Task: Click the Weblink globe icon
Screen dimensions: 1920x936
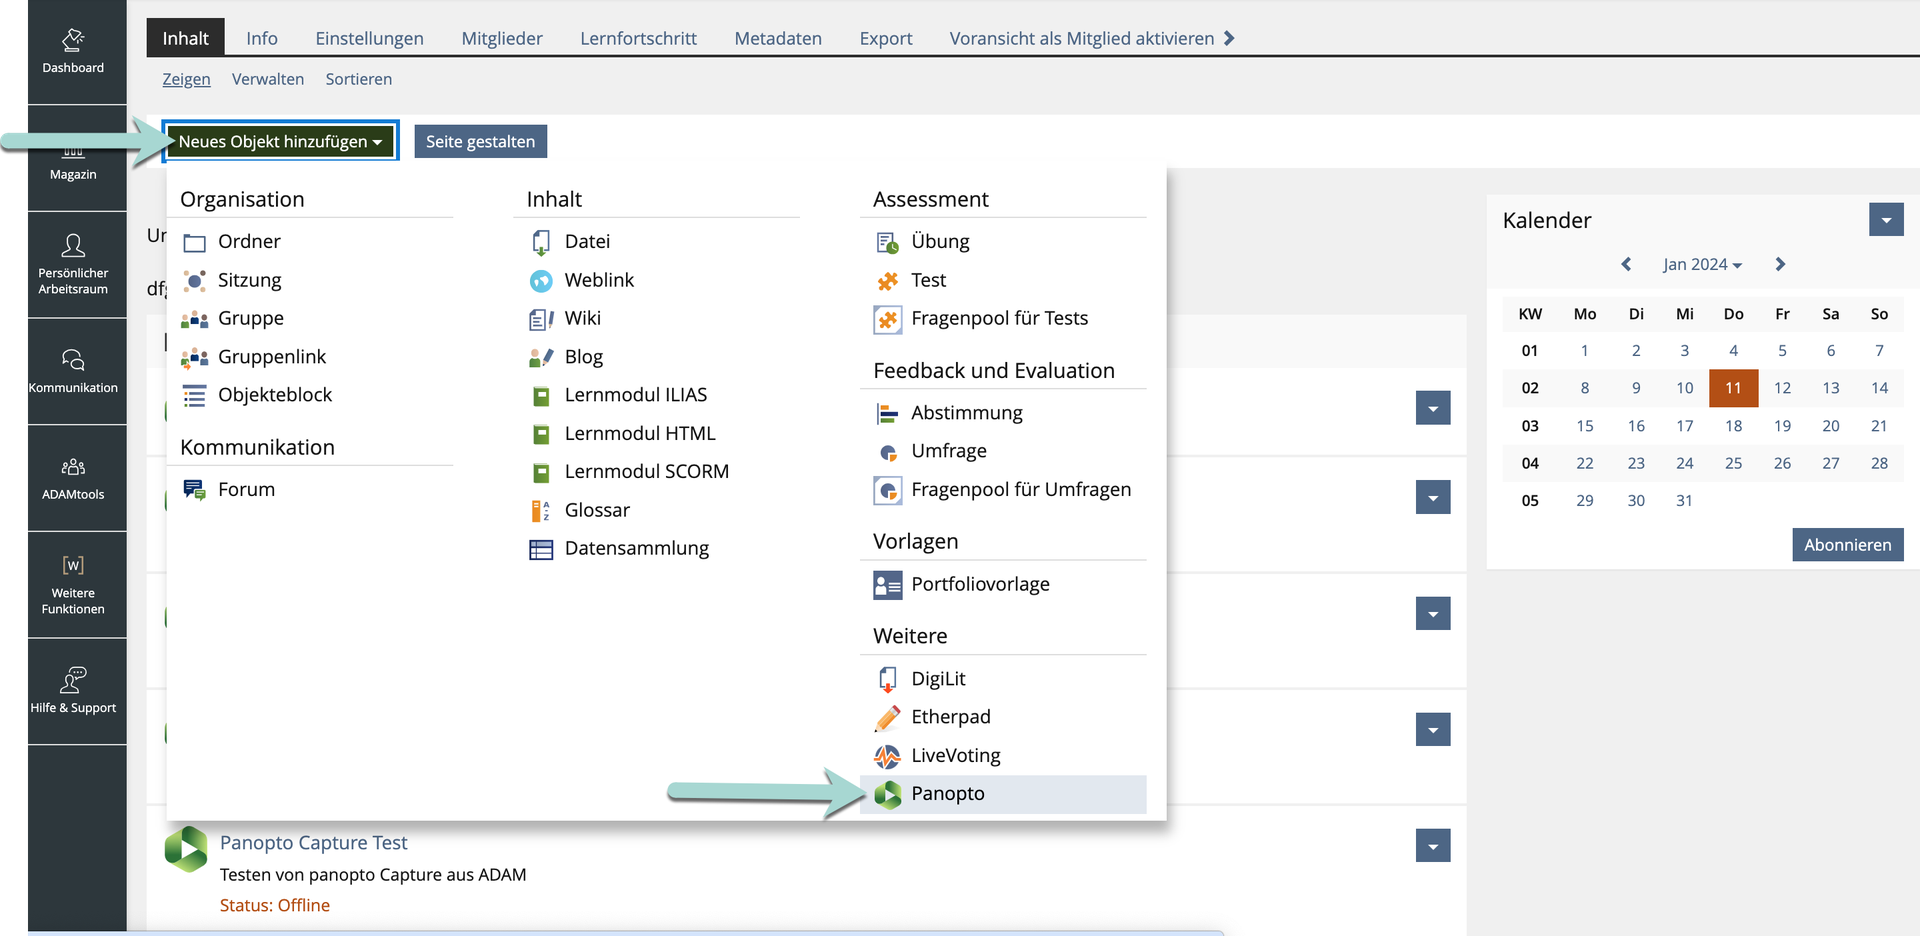Action: pyautogui.click(x=541, y=281)
